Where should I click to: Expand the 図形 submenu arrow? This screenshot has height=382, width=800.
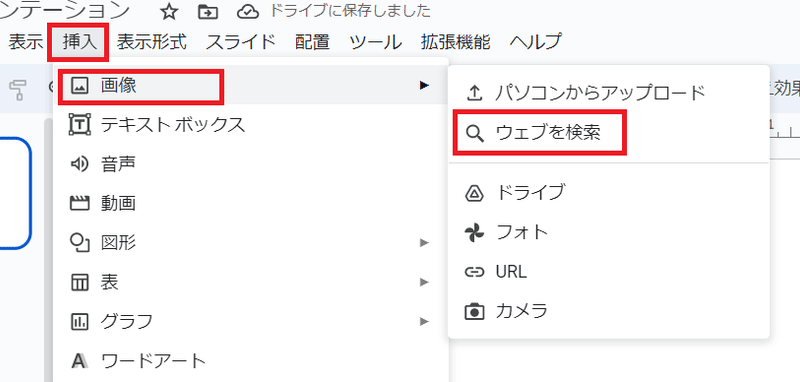[x=424, y=243]
